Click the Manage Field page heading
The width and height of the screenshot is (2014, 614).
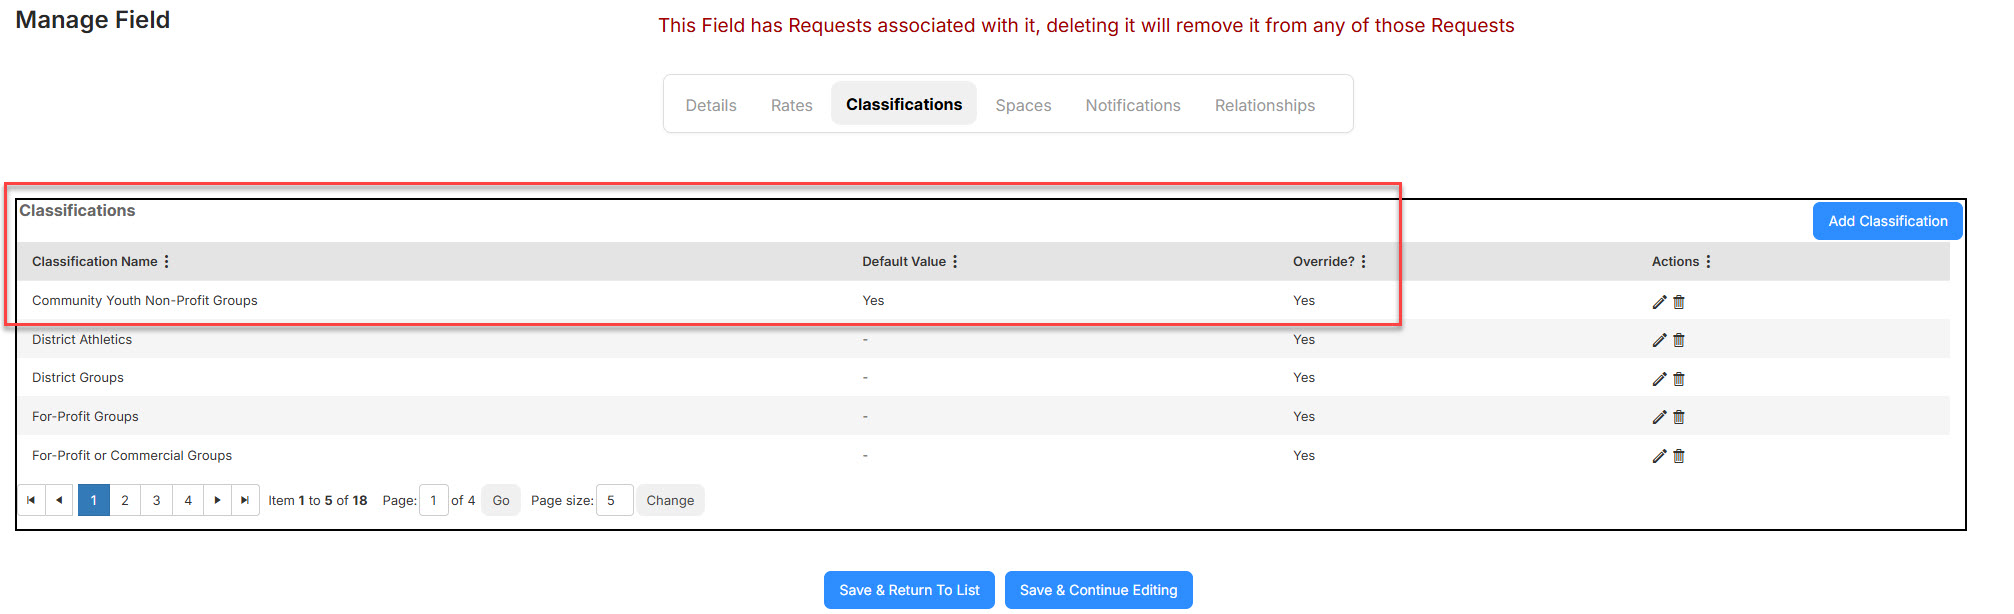point(93,20)
